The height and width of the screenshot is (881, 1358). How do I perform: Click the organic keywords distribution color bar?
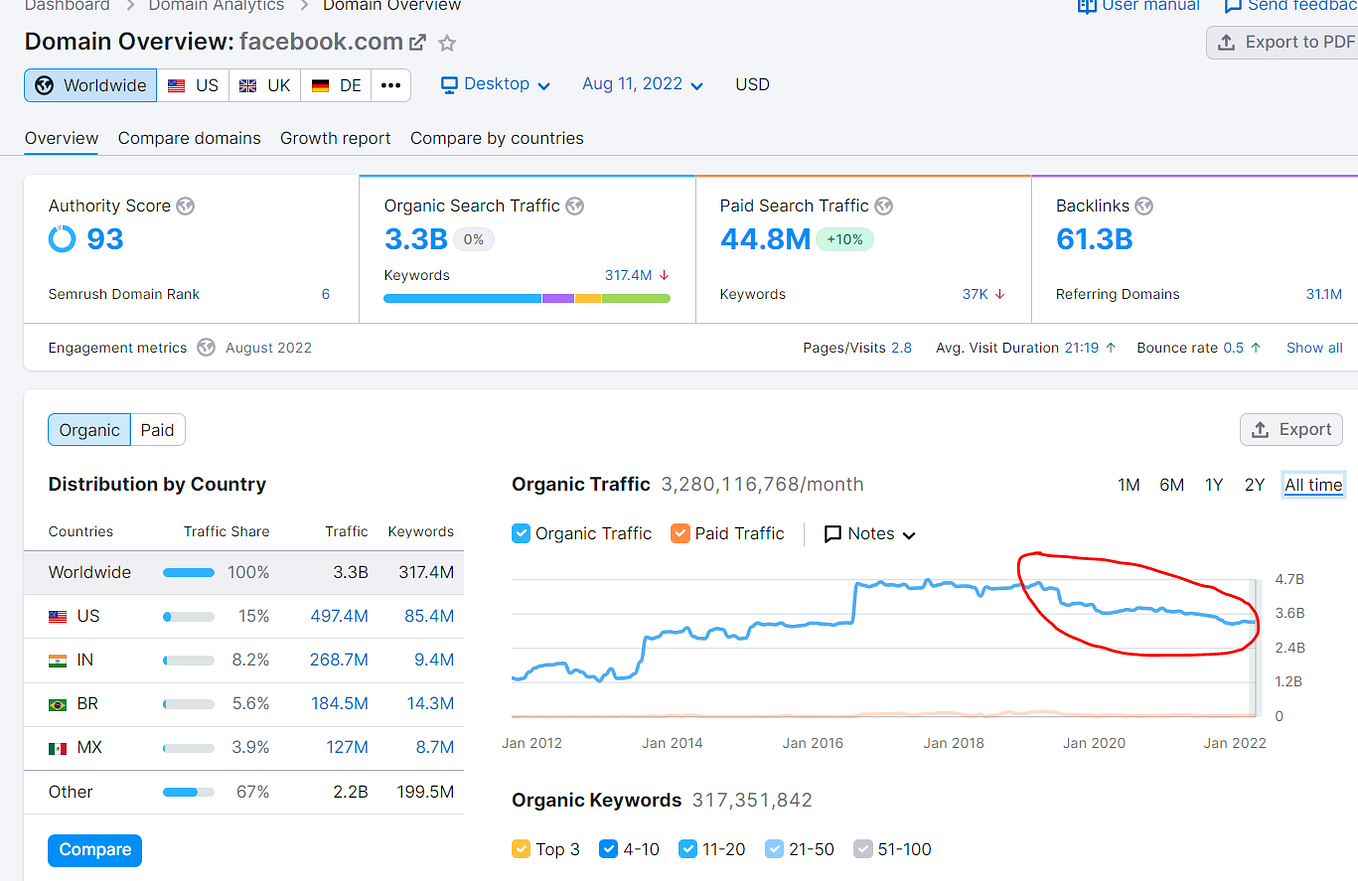pos(527,298)
